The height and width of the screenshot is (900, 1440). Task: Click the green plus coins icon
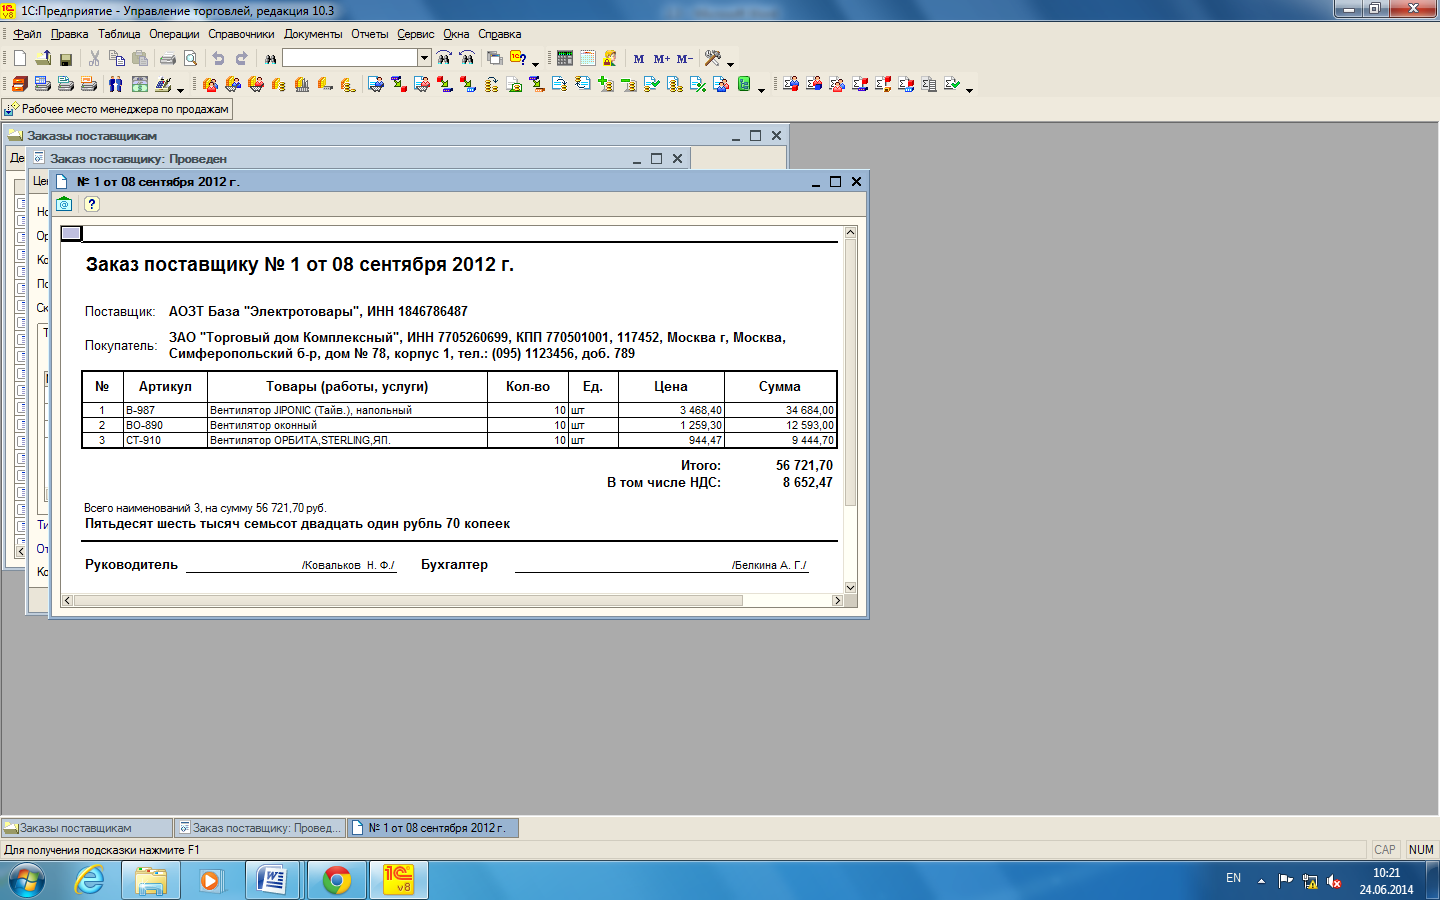pos(606,84)
